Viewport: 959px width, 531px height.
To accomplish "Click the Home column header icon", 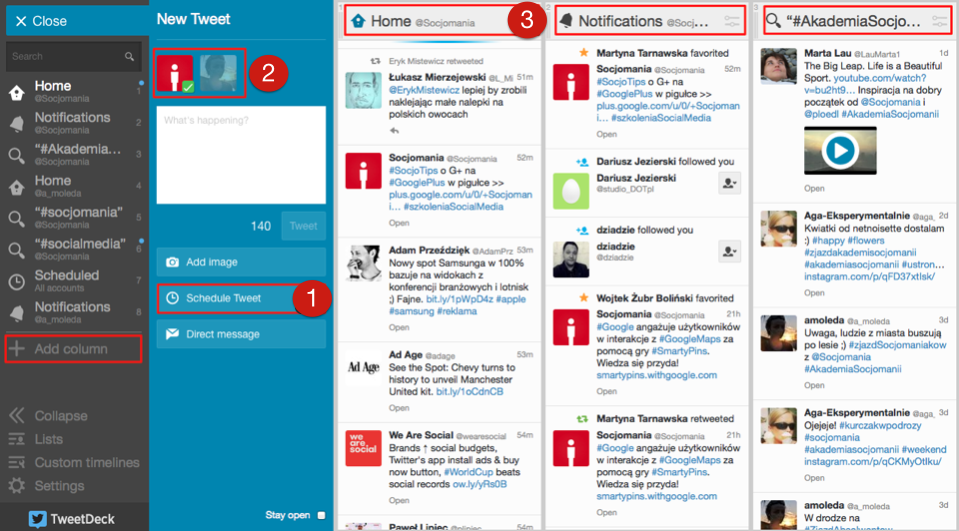I will 358,21.
